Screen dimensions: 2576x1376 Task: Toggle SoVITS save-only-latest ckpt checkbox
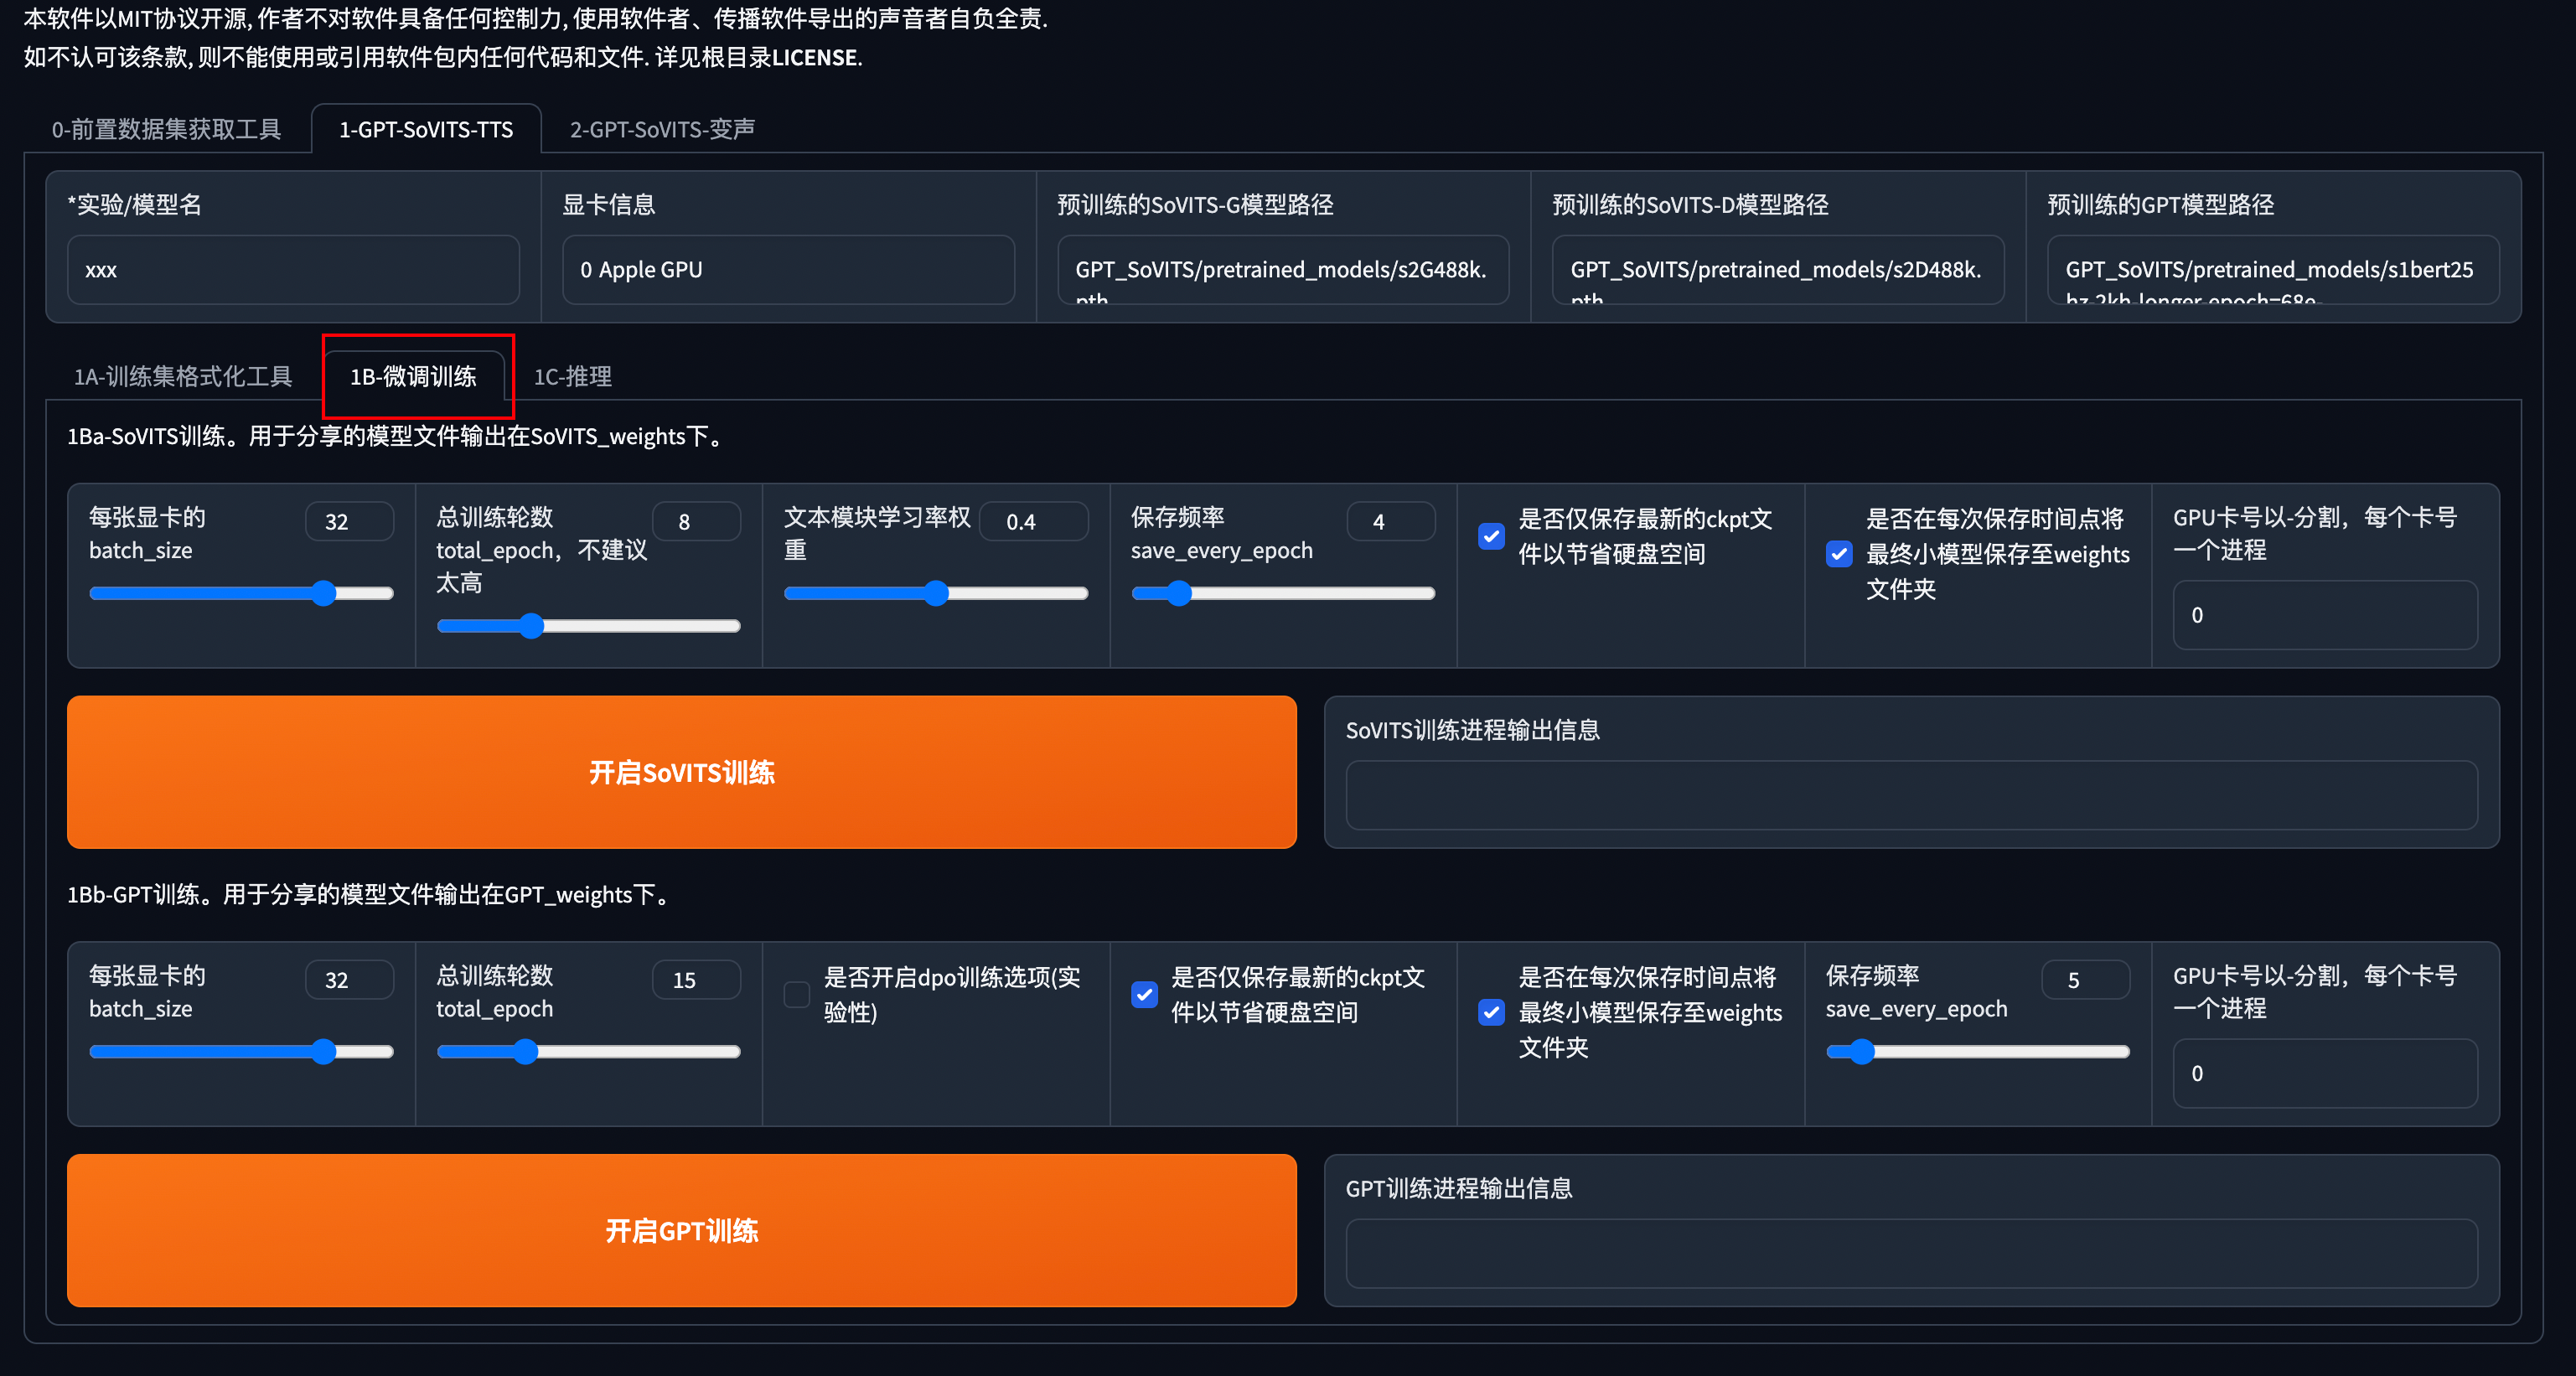[x=1491, y=536]
